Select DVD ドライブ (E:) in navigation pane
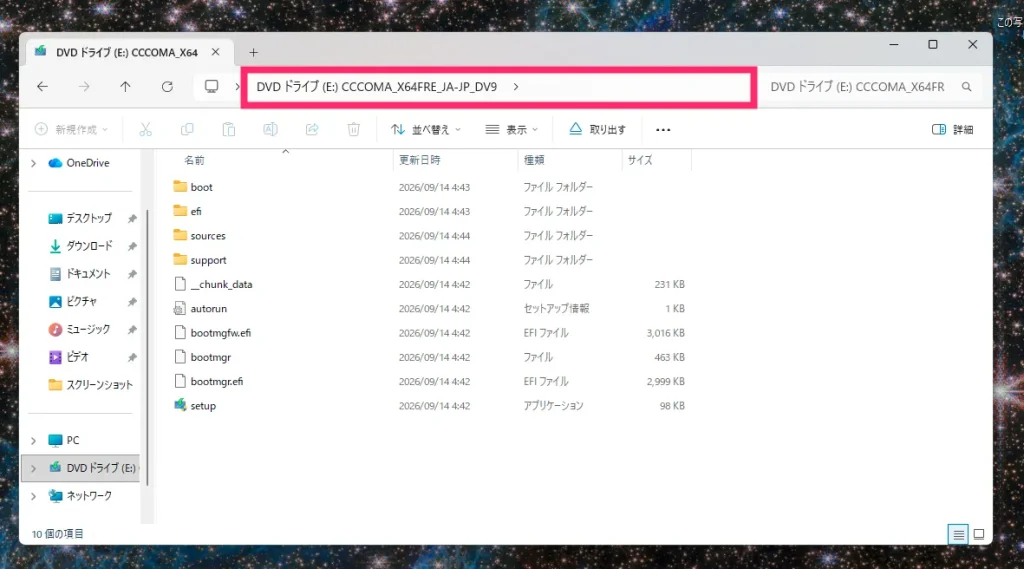 81,468
